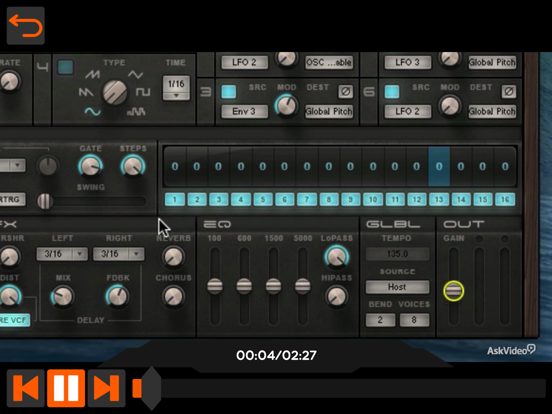Click invert phase icon on slot 3
The height and width of the screenshot is (414, 552).
[345, 92]
